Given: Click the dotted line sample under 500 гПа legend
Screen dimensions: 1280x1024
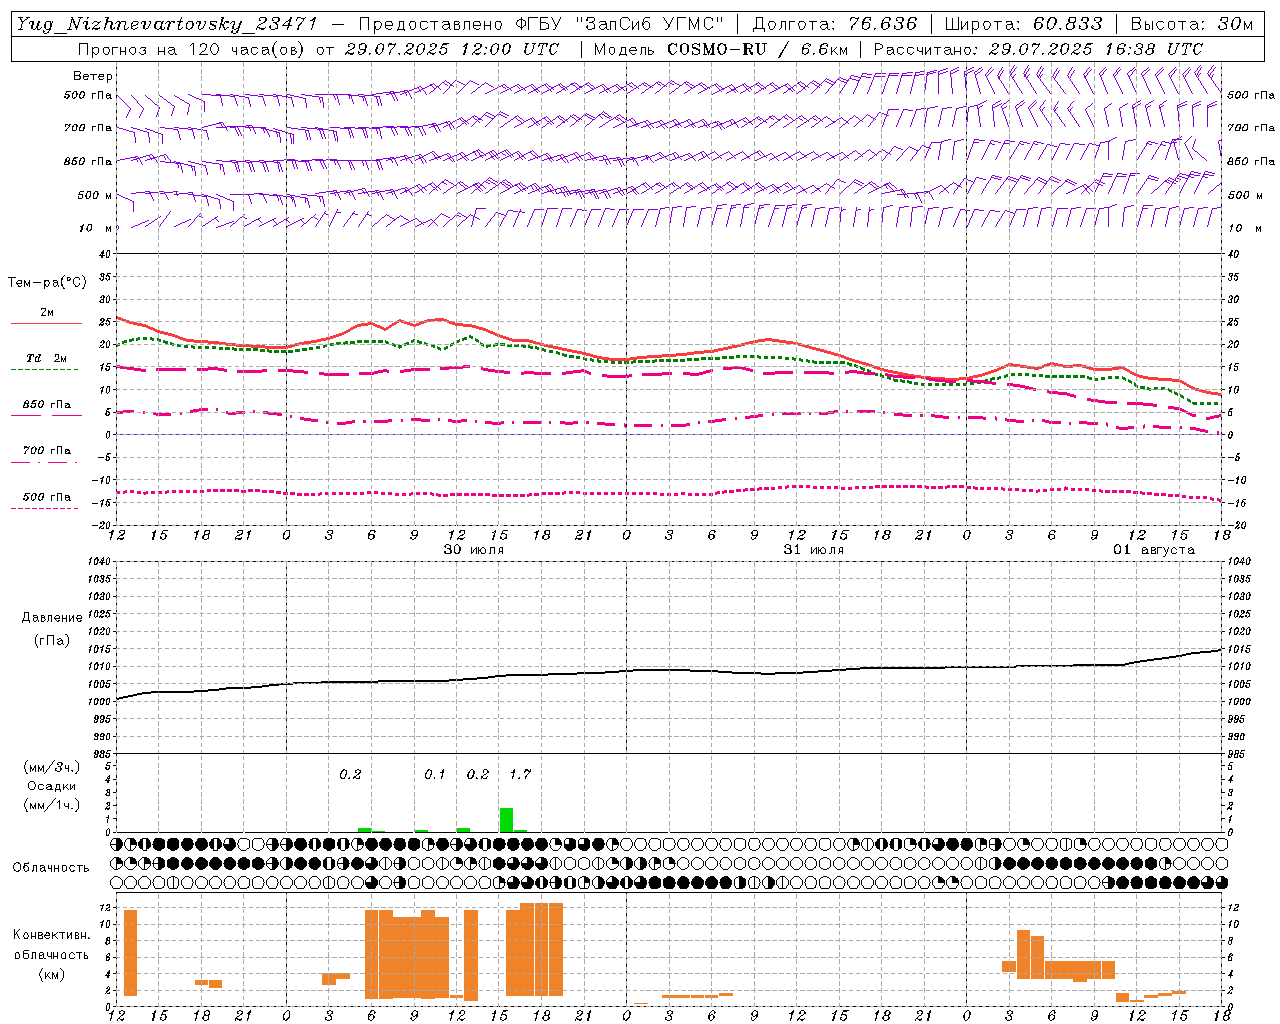Looking at the screenshot, I should [45, 508].
